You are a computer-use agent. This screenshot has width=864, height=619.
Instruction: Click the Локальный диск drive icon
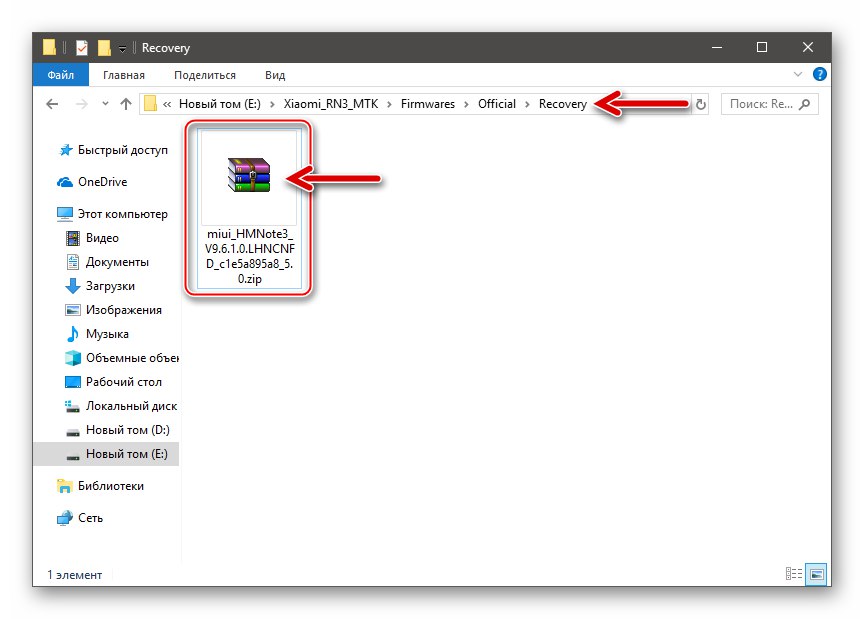72,406
